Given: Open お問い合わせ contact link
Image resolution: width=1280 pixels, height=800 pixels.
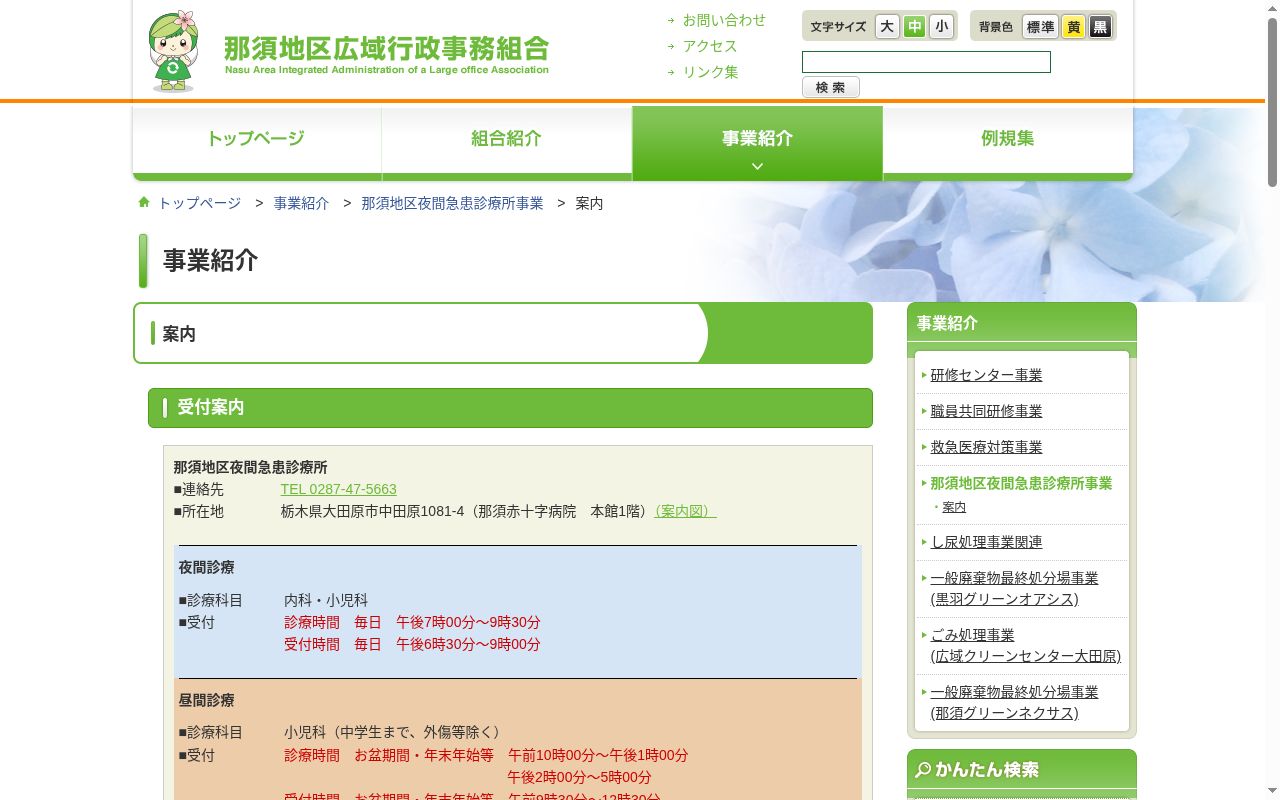Looking at the screenshot, I should coord(724,20).
